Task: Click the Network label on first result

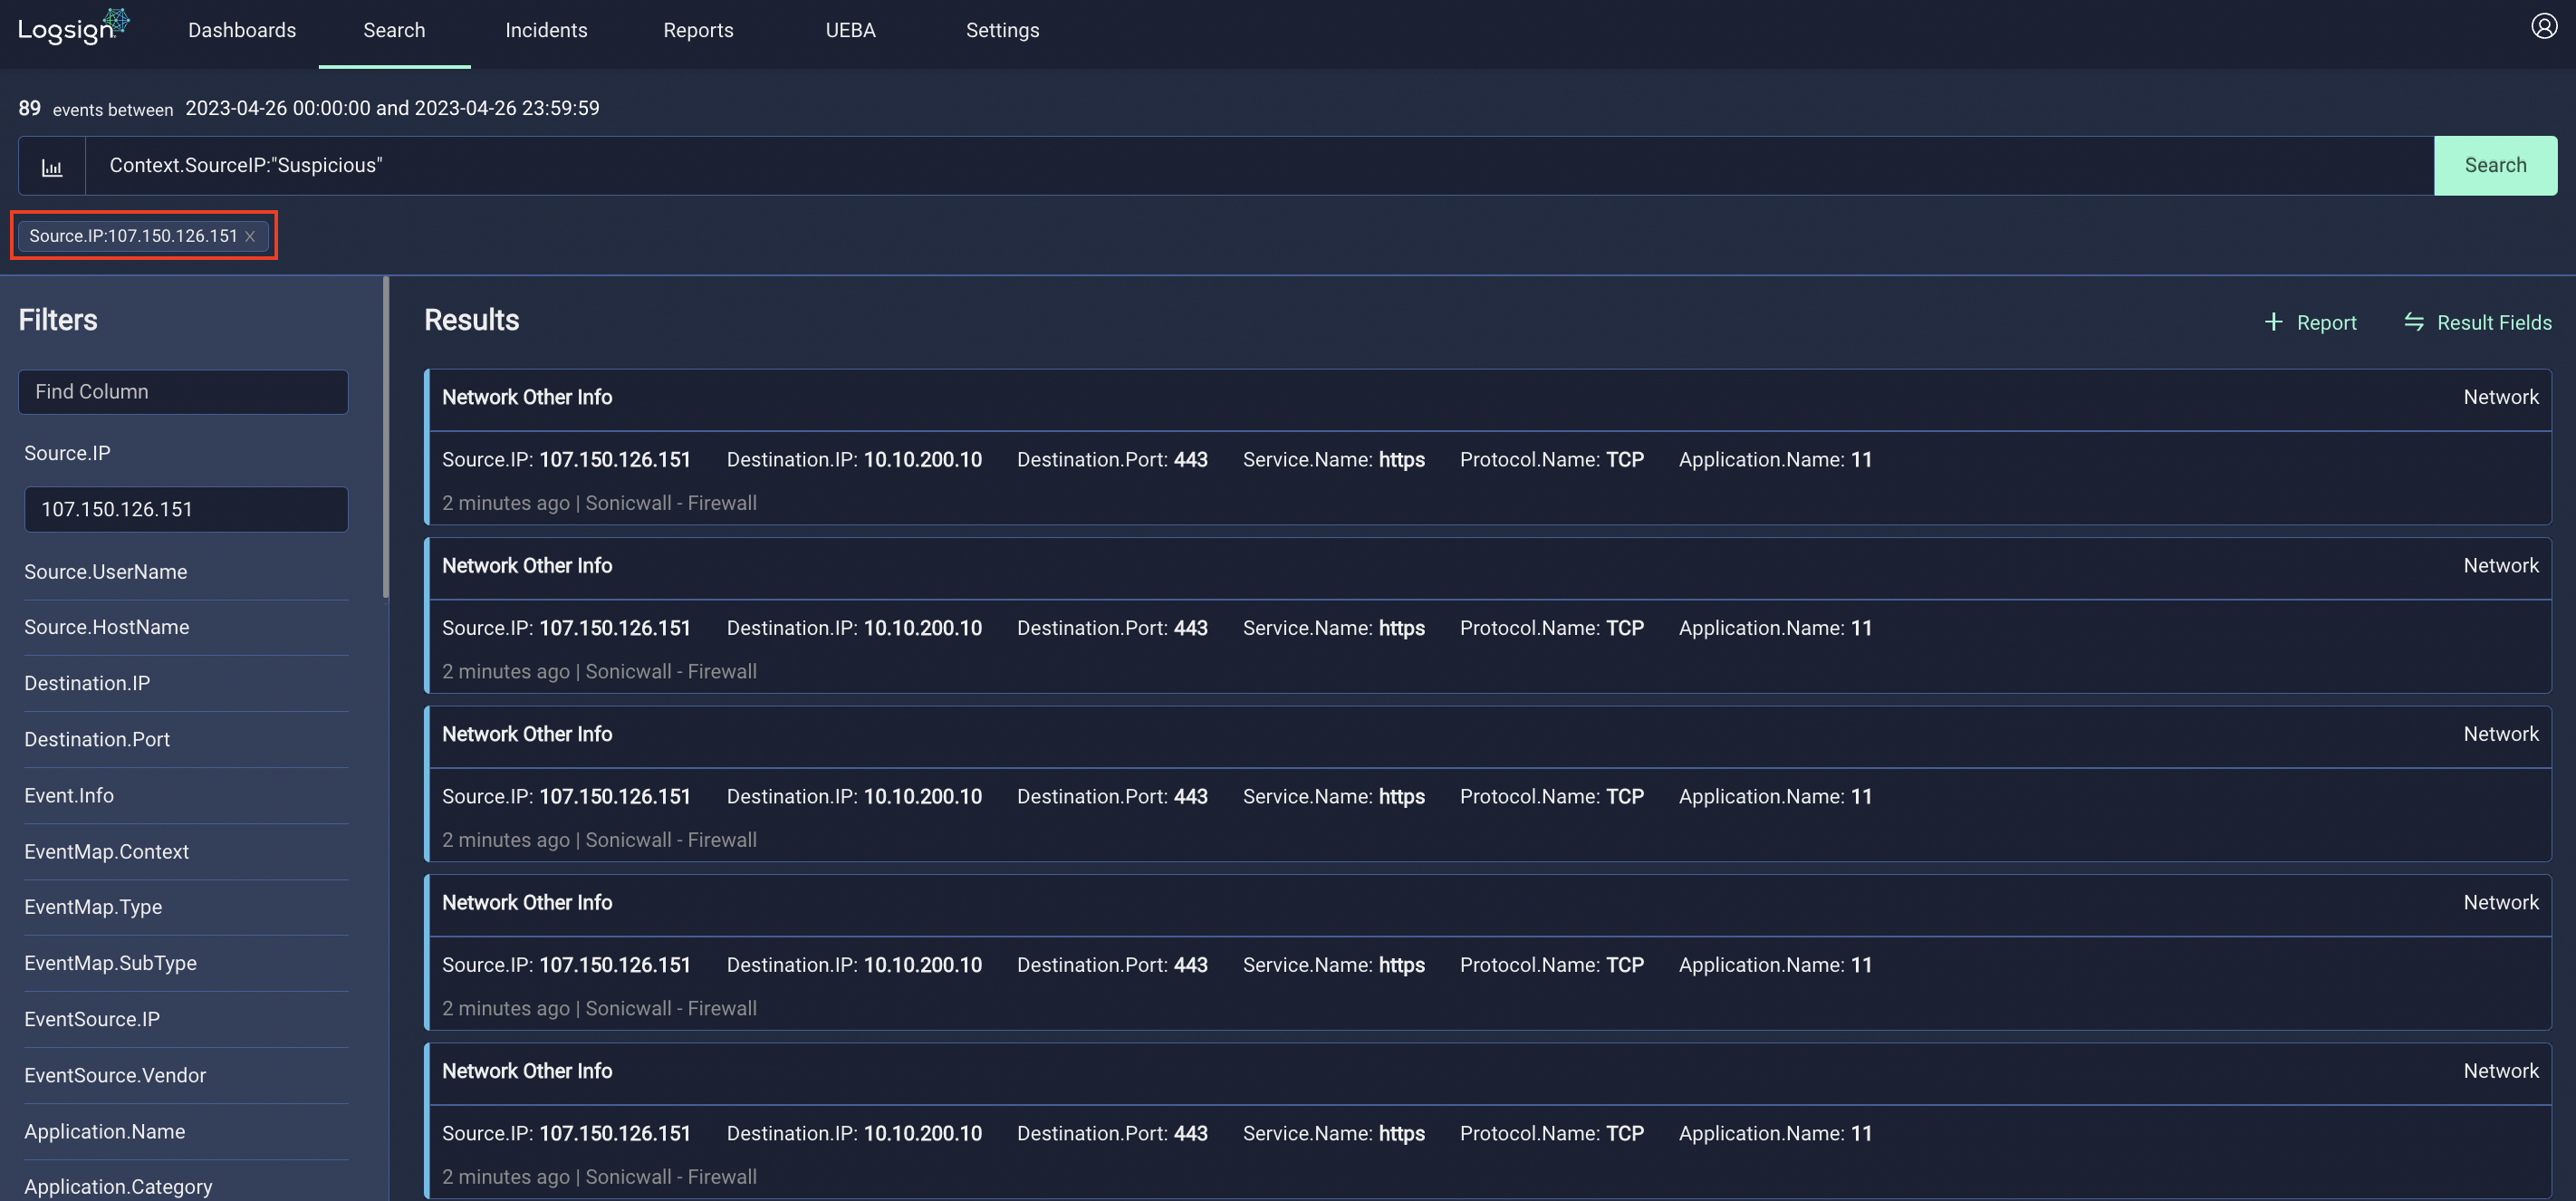Action: click(2501, 398)
